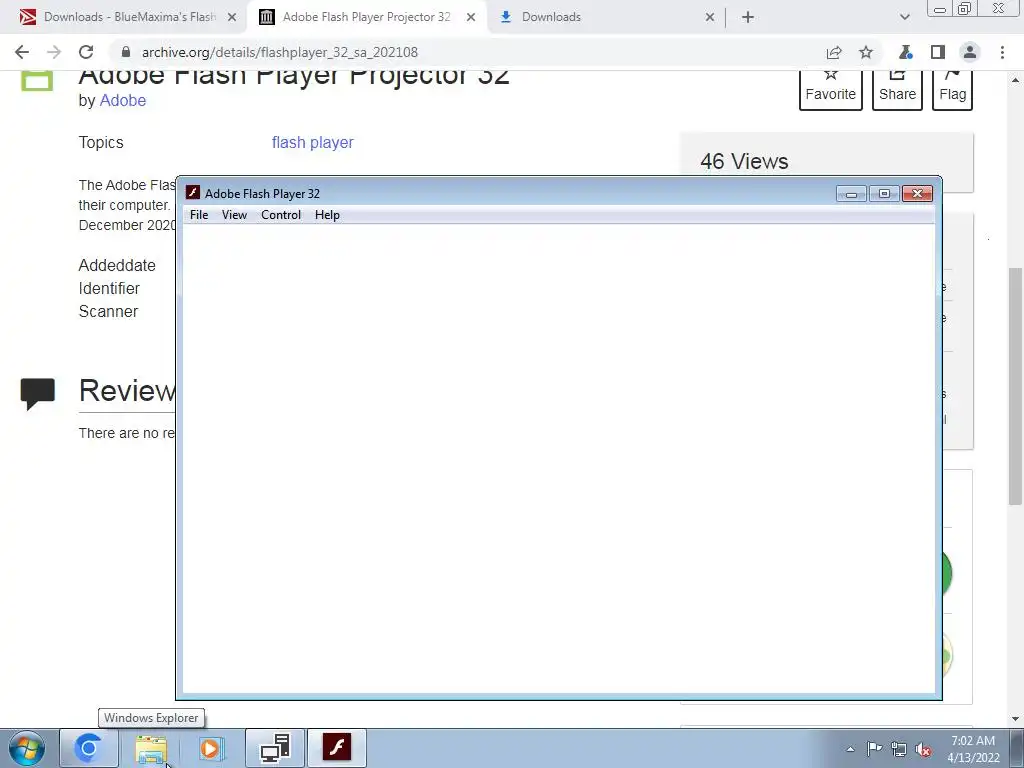Screen dimensions: 1024x768
Task: Open the Control menu in Flash Player
Action: (x=281, y=215)
